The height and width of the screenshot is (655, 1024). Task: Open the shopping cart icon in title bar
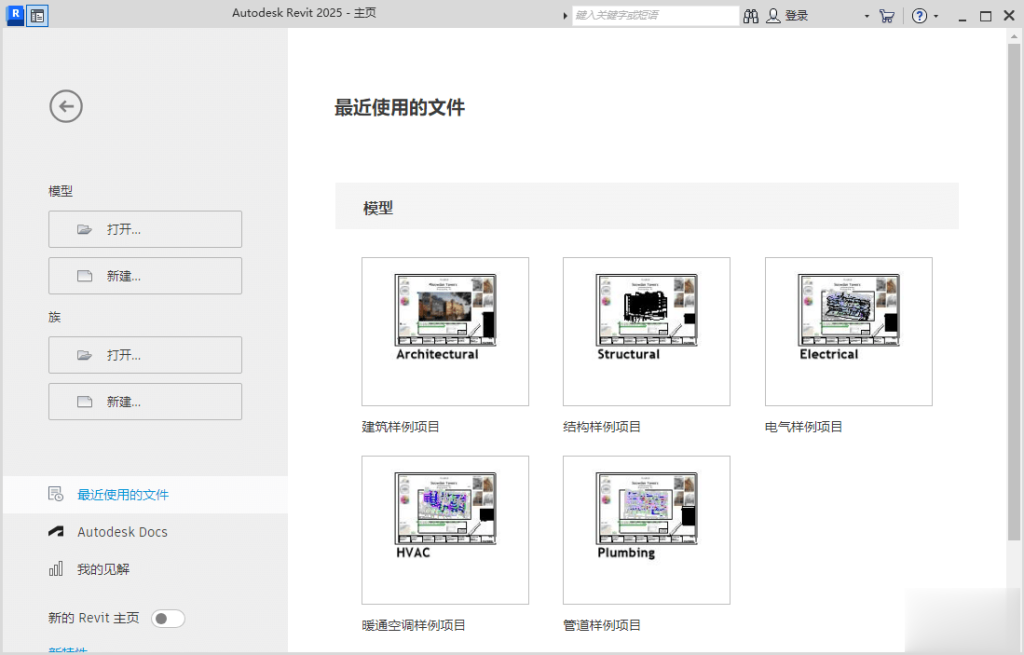pos(886,16)
